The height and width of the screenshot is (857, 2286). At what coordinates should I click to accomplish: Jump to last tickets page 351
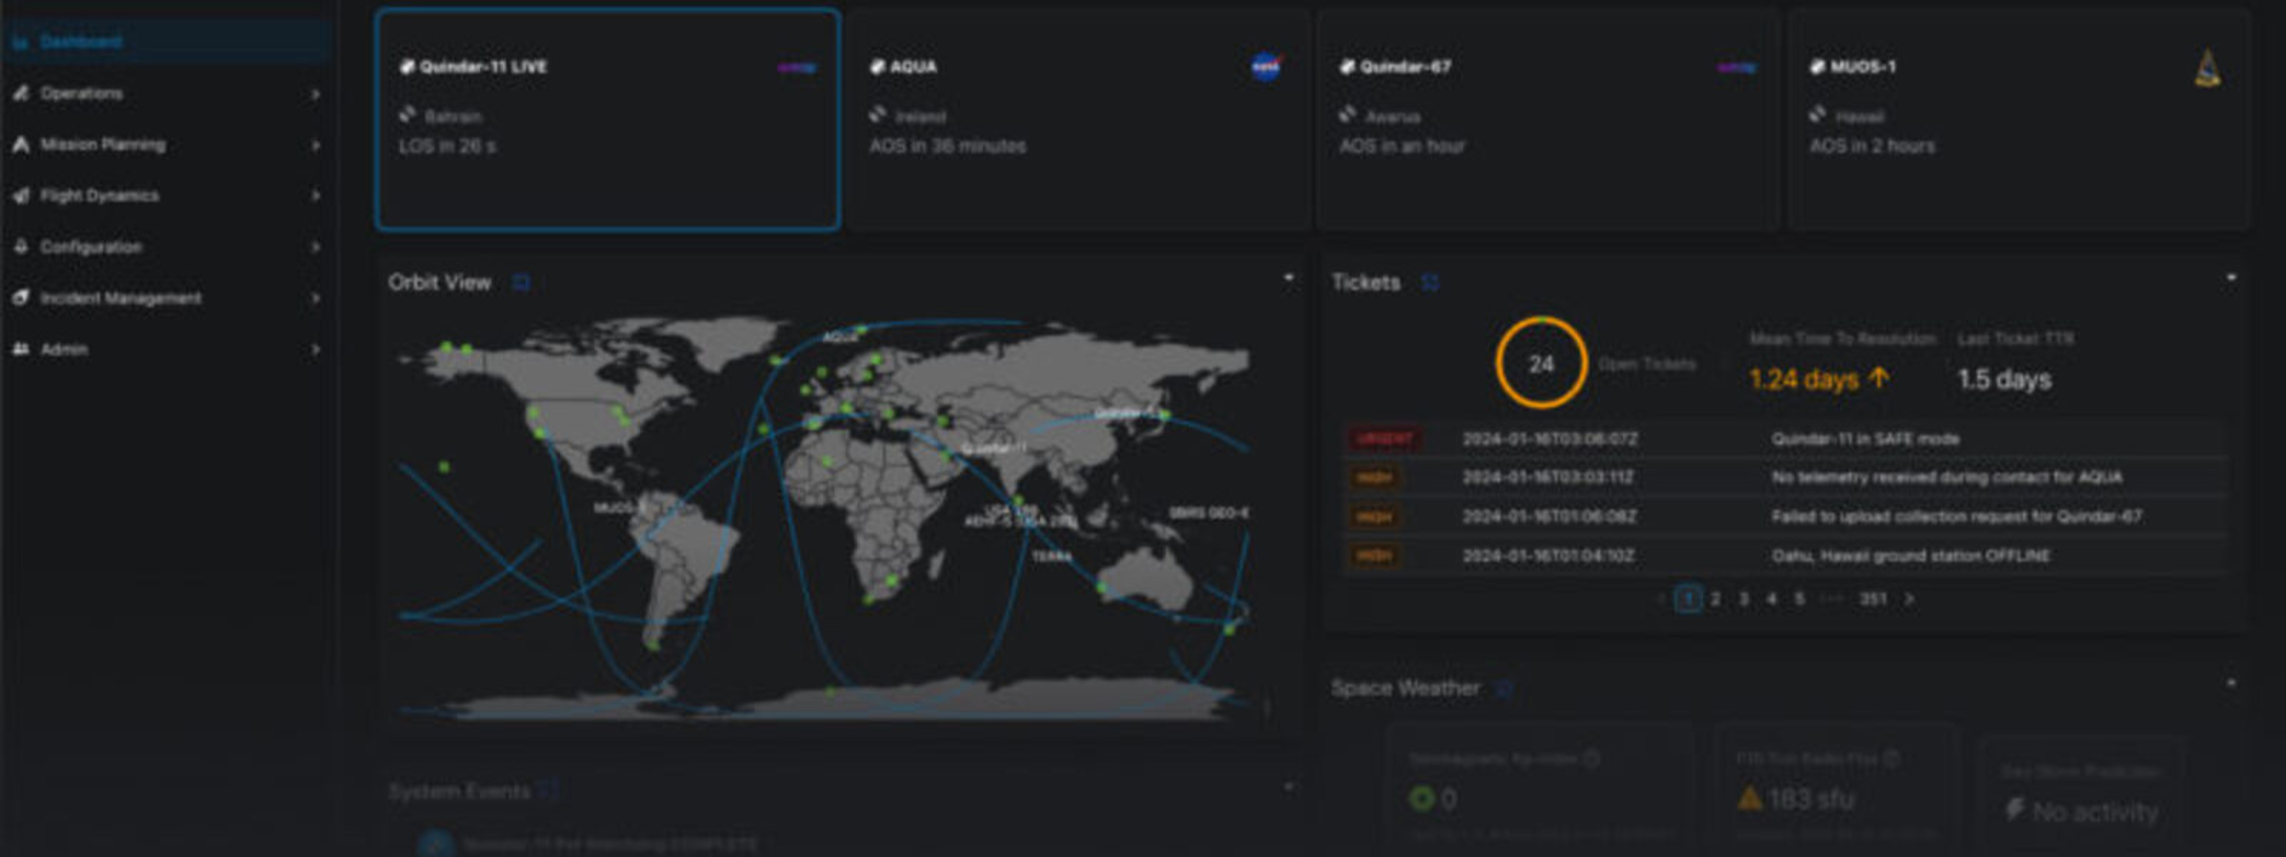(x=1872, y=599)
